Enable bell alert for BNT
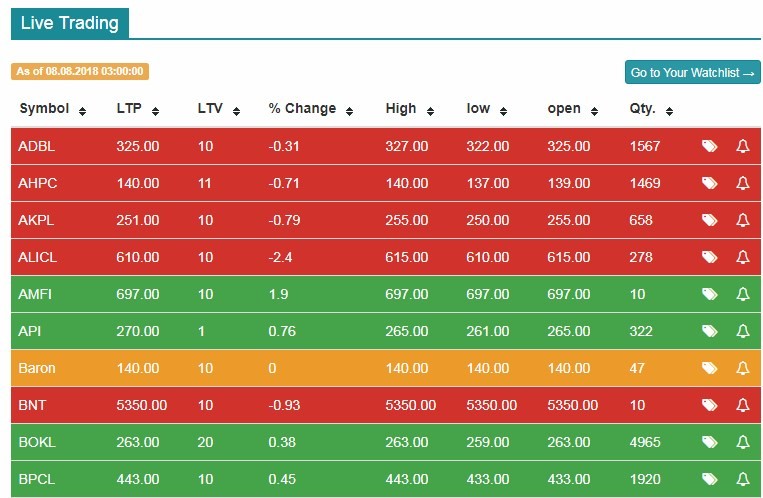Viewport: 763px width, 498px height. (742, 405)
